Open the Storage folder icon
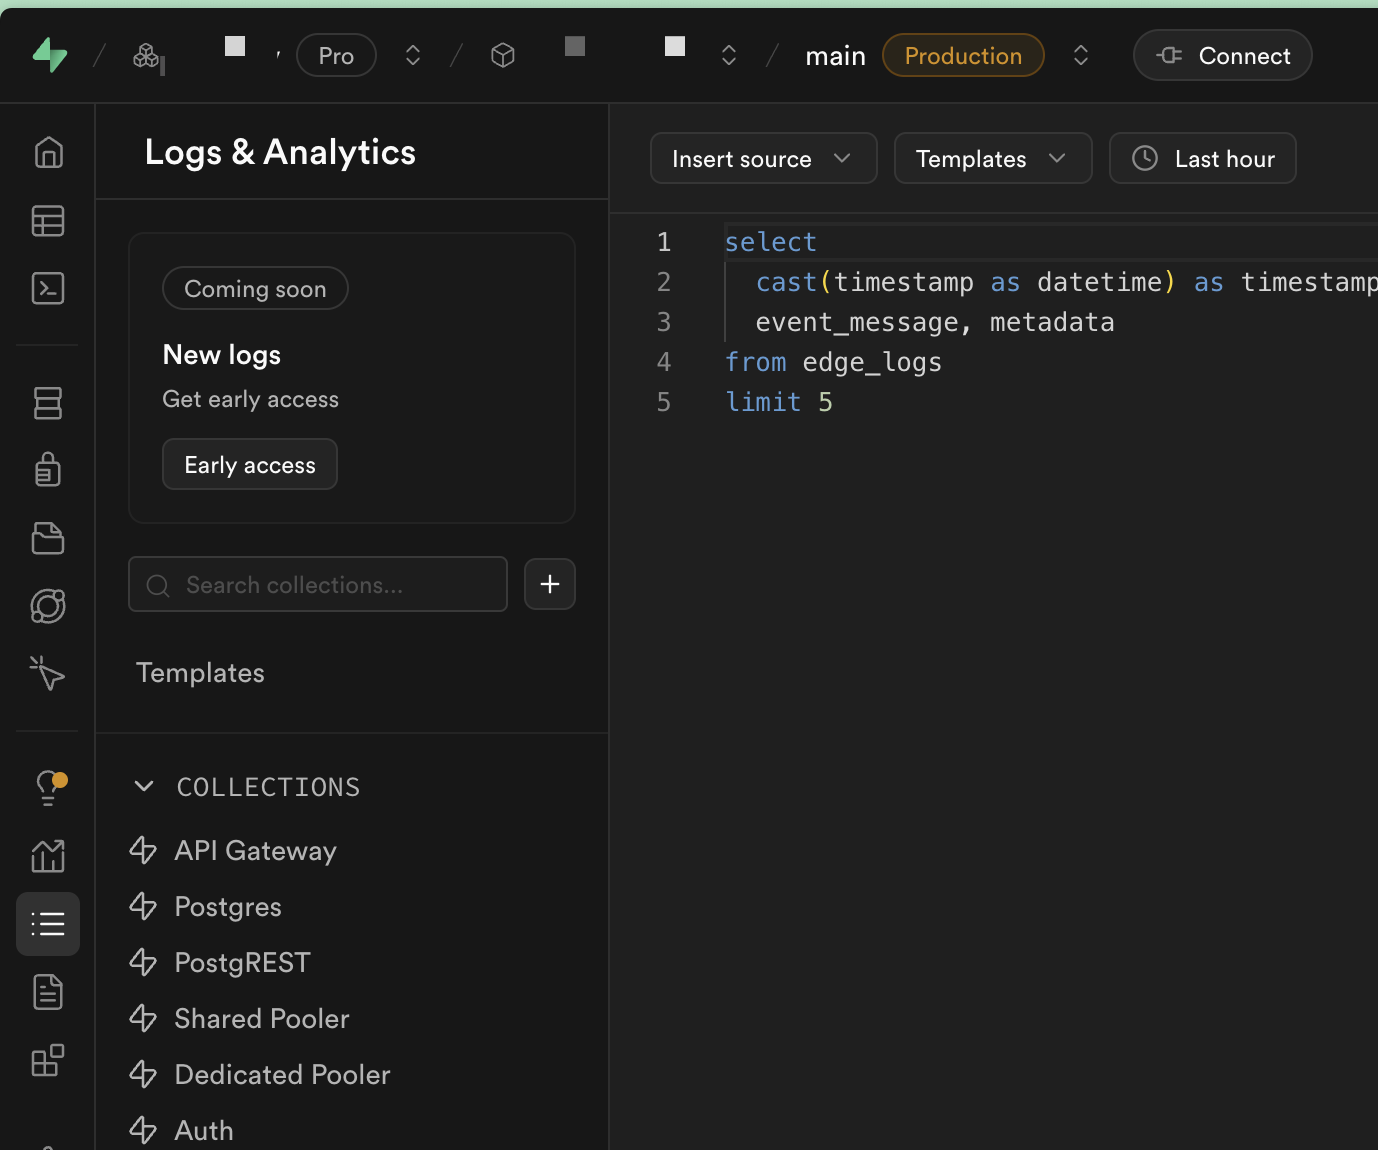Screen dimensions: 1378x1150 coord(48,538)
